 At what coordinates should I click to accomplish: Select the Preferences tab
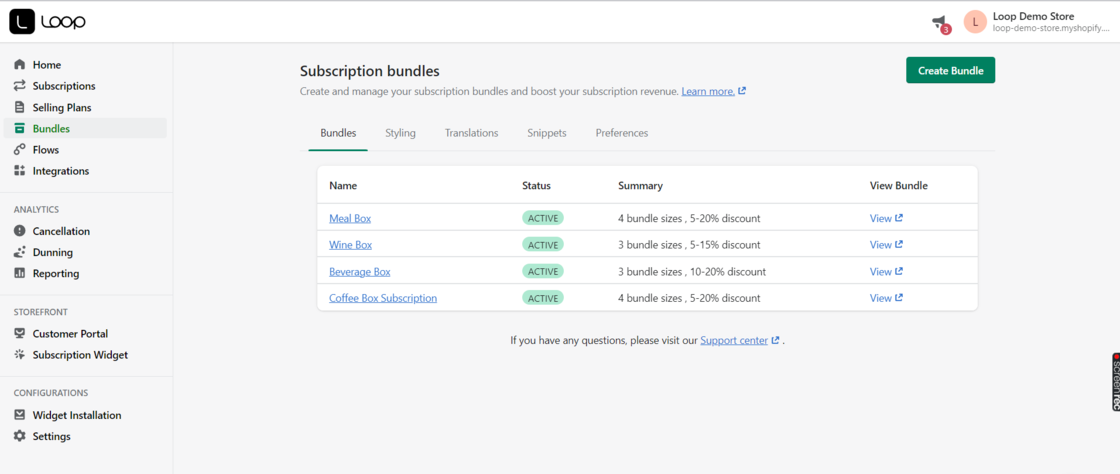(621, 133)
